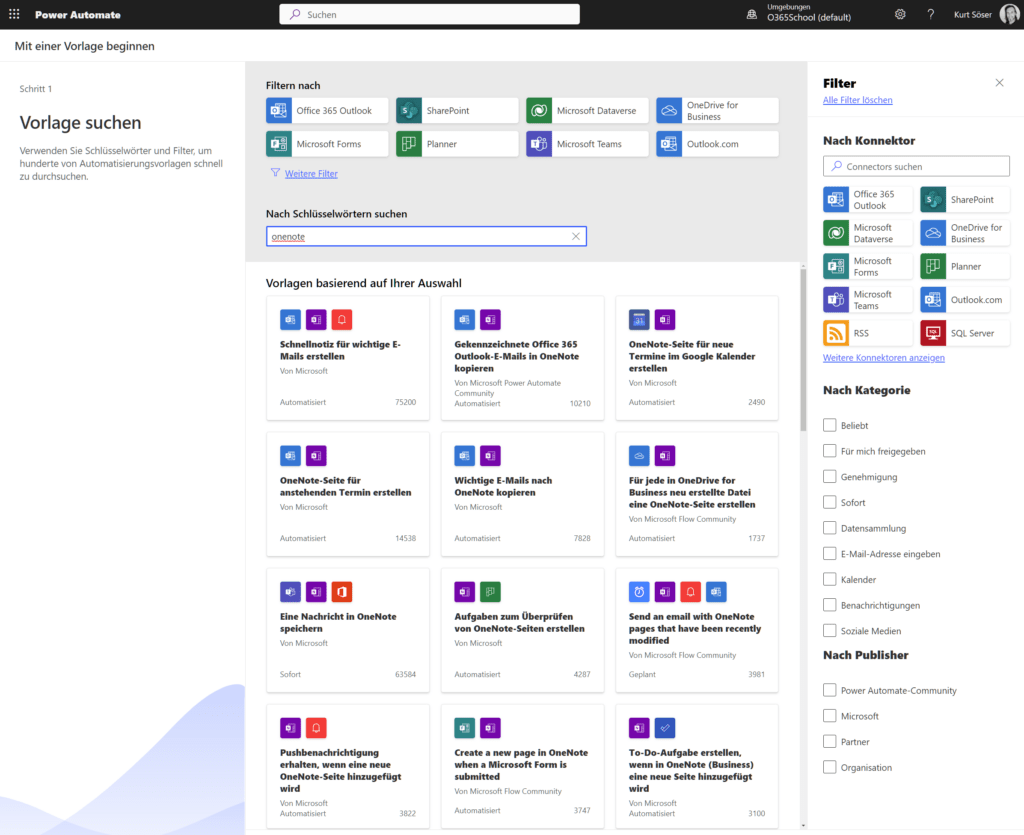Filter by Microsoft Forms in top filter row
This screenshot has width=1024, height=835.
point(327,144)
